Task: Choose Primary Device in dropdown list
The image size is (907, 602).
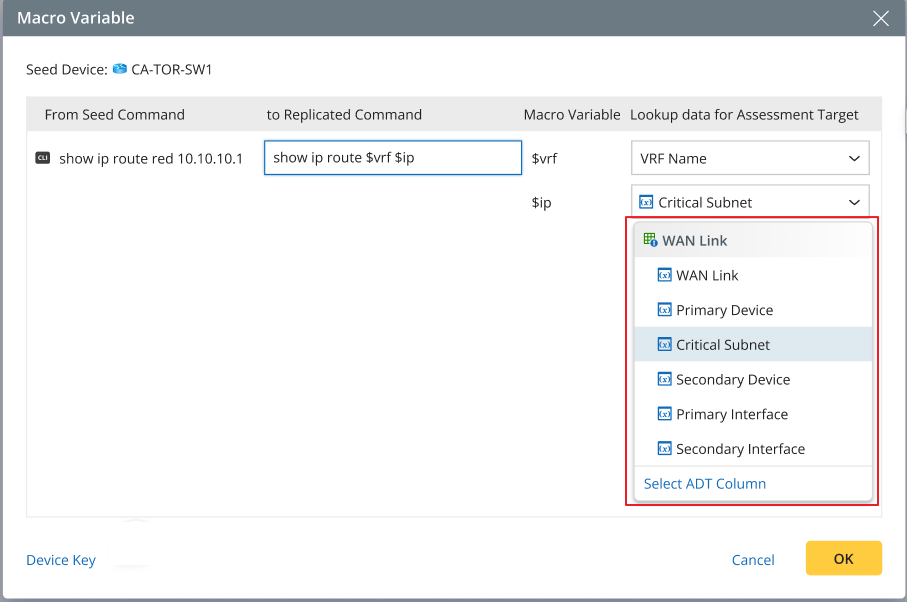Action: tap(724, 310)
